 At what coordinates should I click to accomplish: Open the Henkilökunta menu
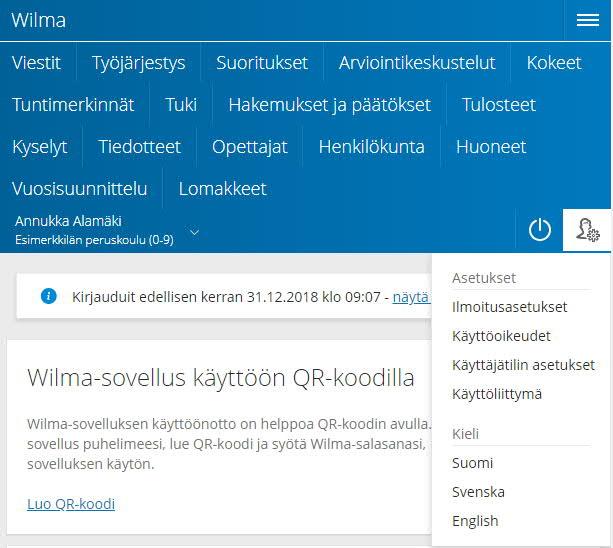coord(371,147)
